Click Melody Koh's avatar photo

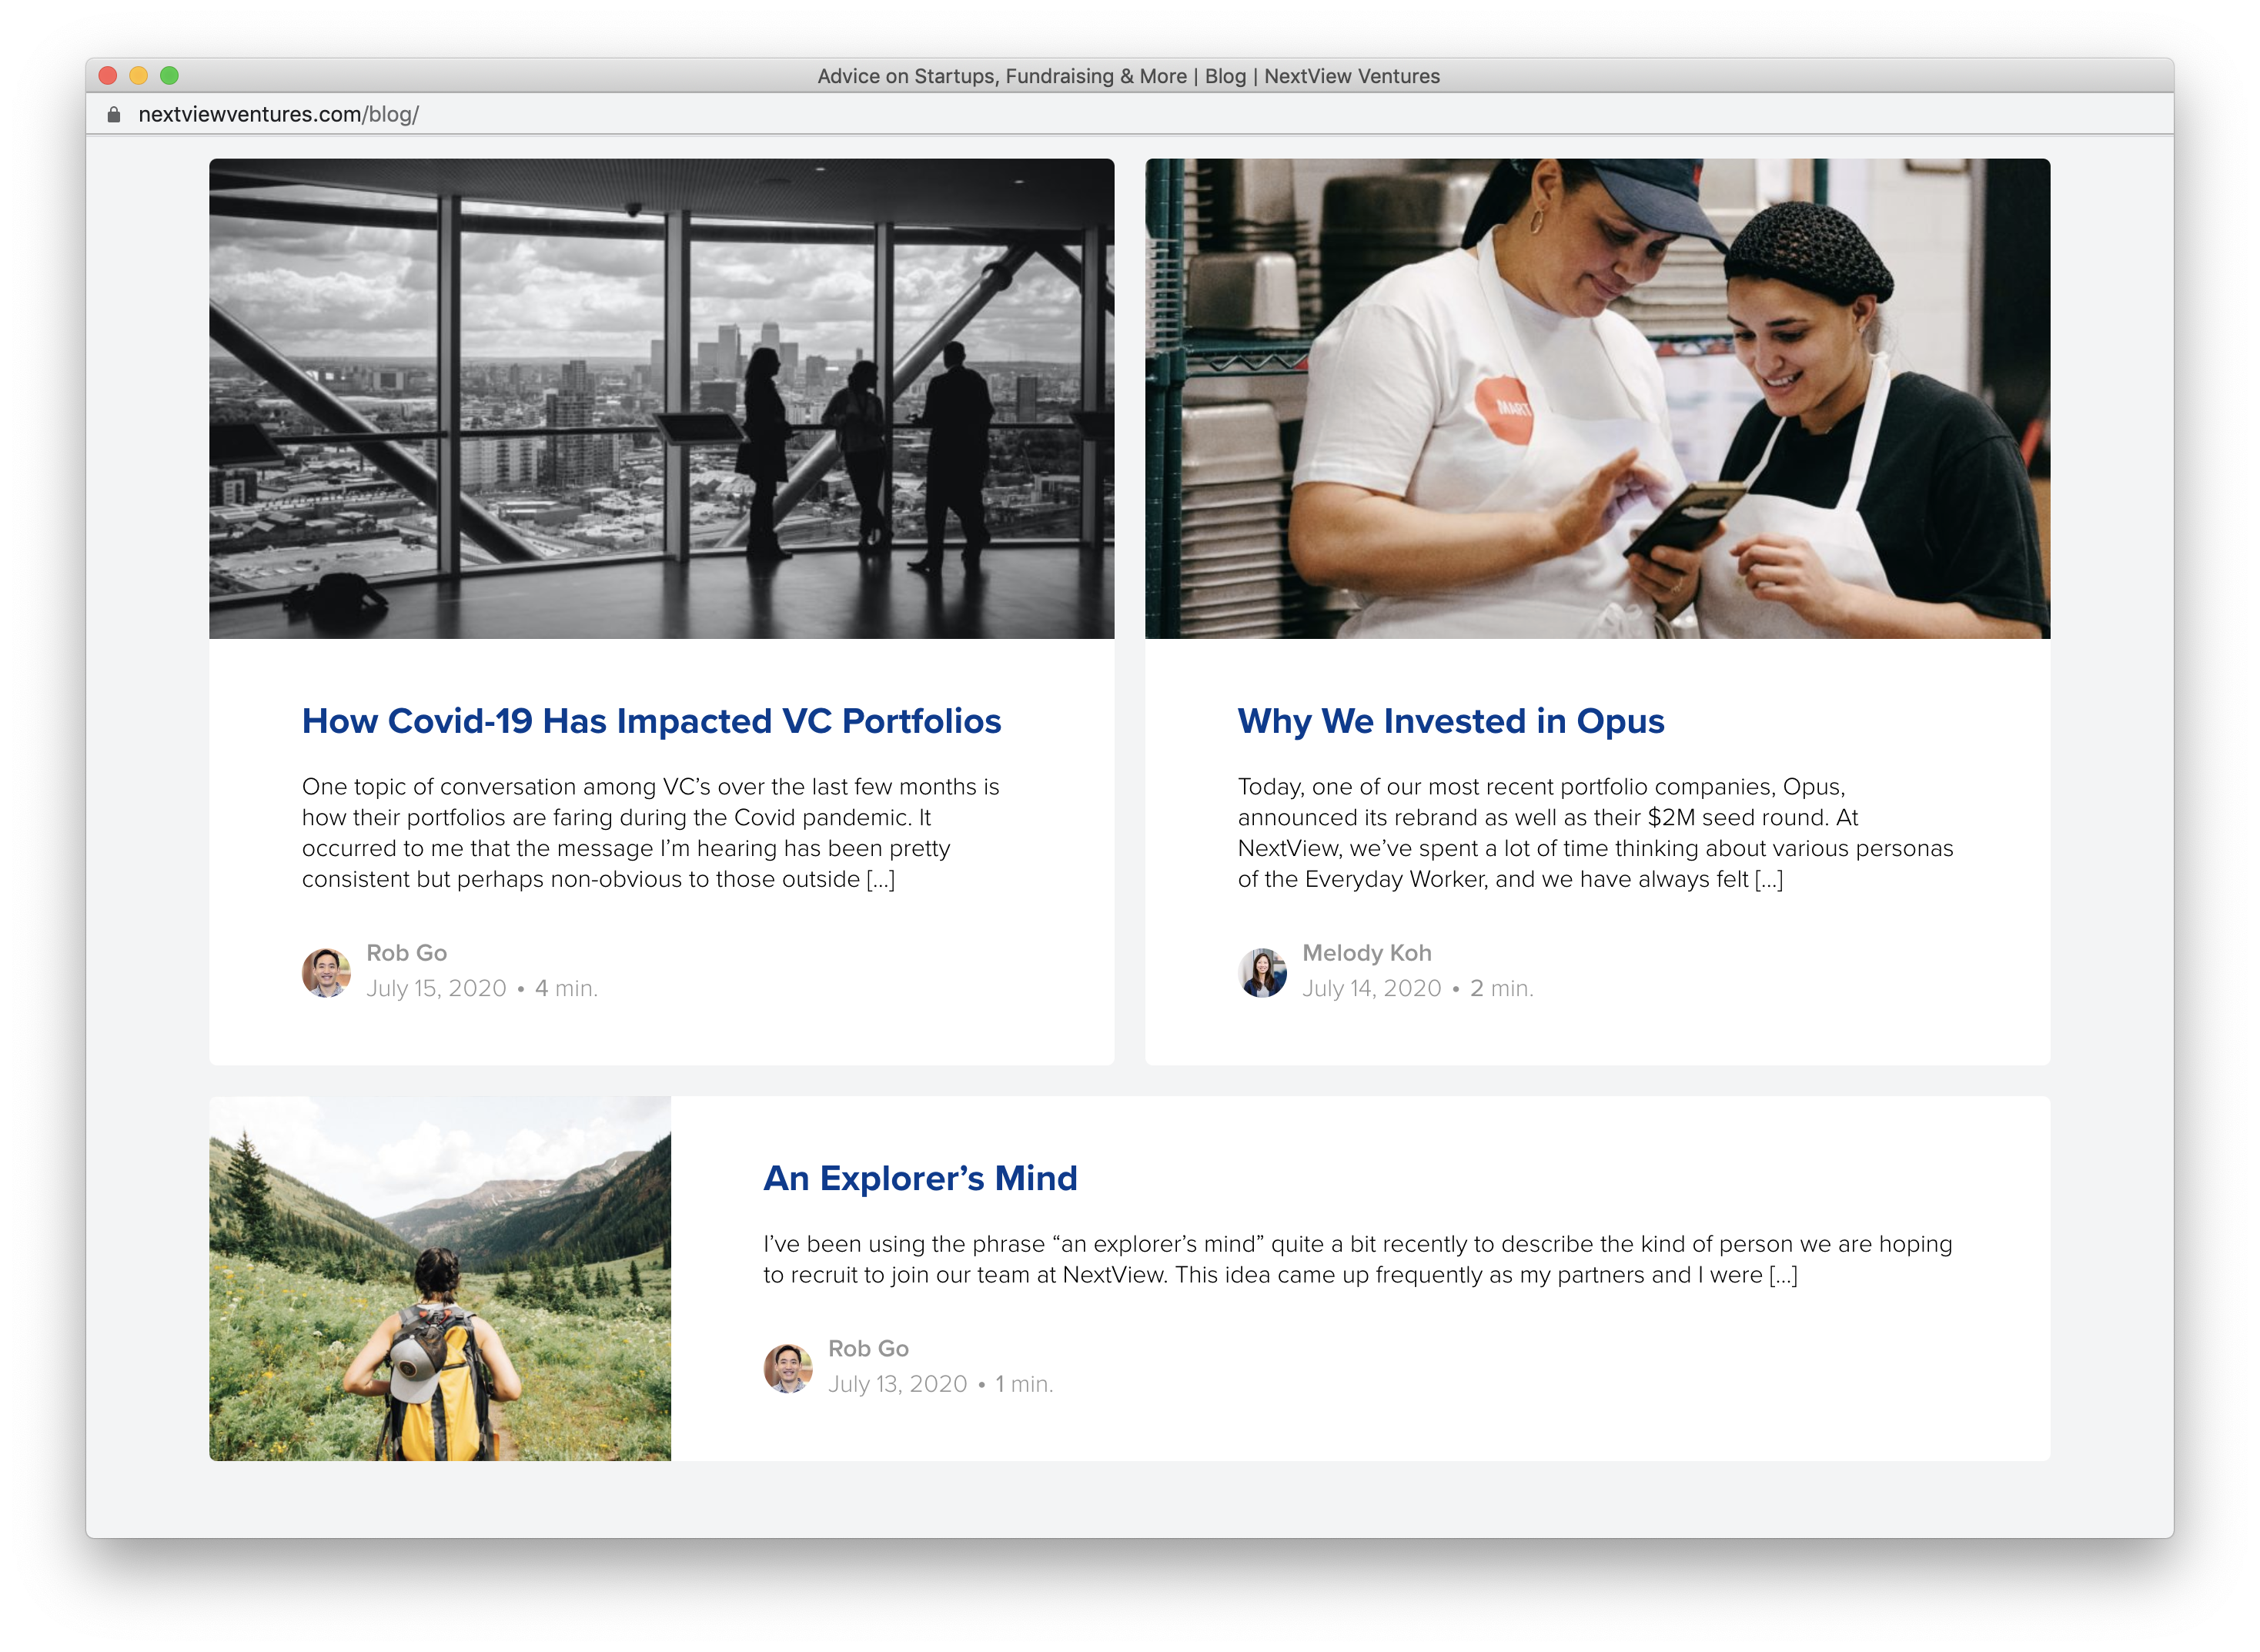[1262, 973]
